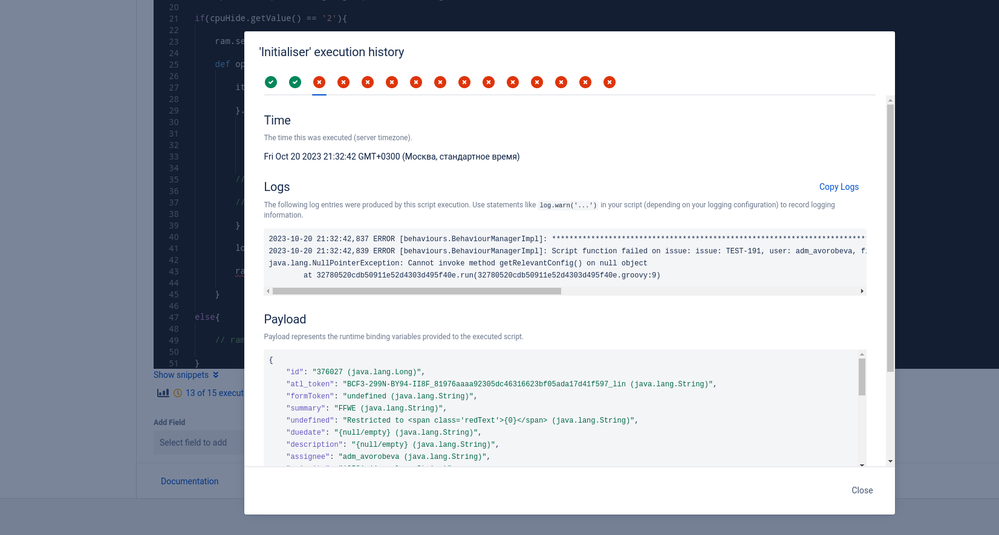Open the Documentation link

(x=189, y=482)
